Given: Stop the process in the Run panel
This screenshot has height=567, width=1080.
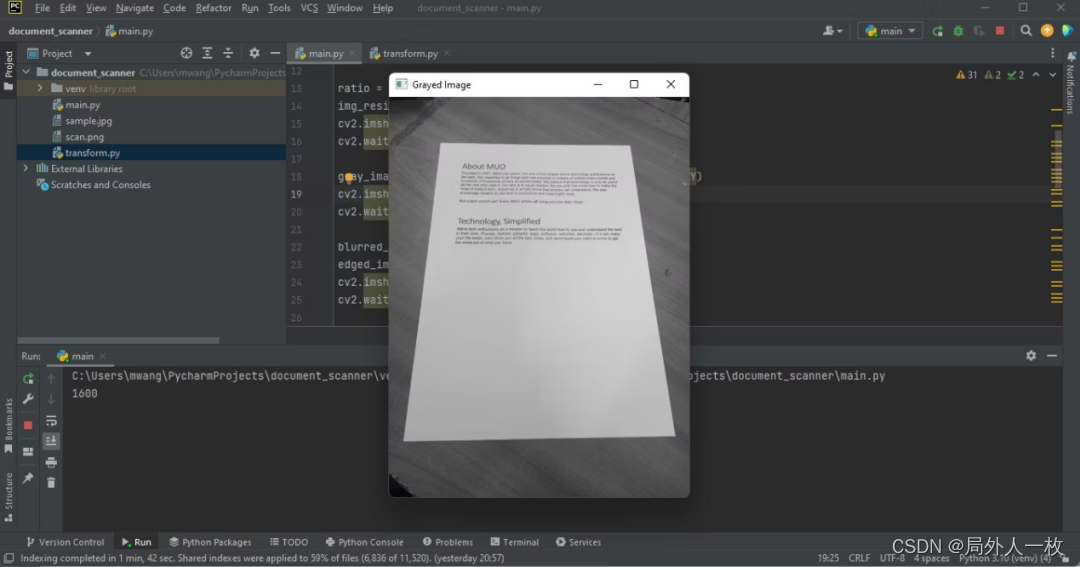Looking at the screenshot, I should coord(28,425).
